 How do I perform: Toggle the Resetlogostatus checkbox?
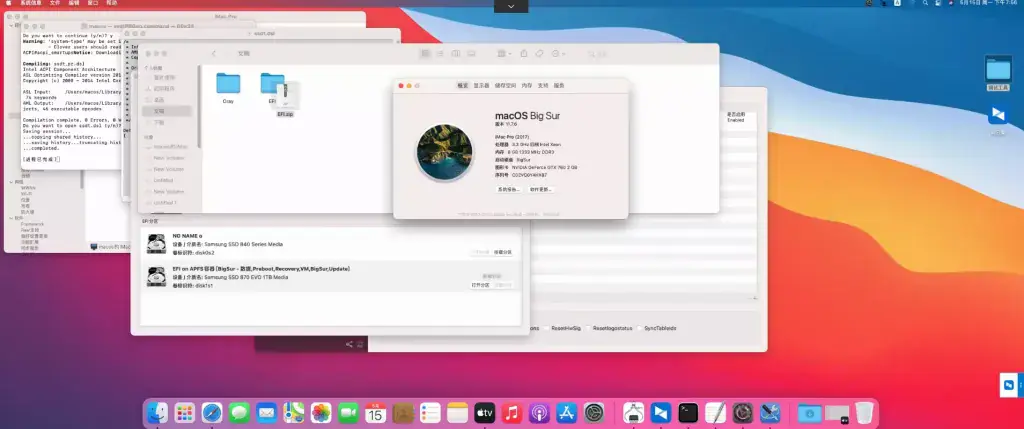click(588, 328)
